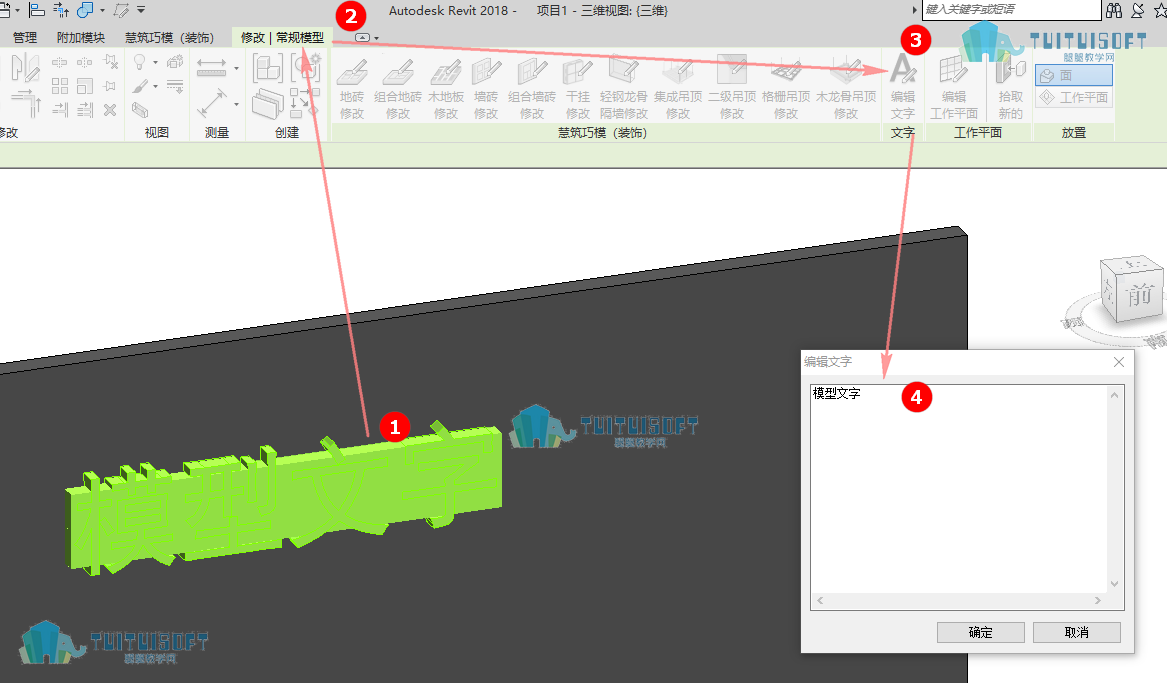
Task: Click the stacked-slabs Create Parts icon
Action: coord(267,103)
